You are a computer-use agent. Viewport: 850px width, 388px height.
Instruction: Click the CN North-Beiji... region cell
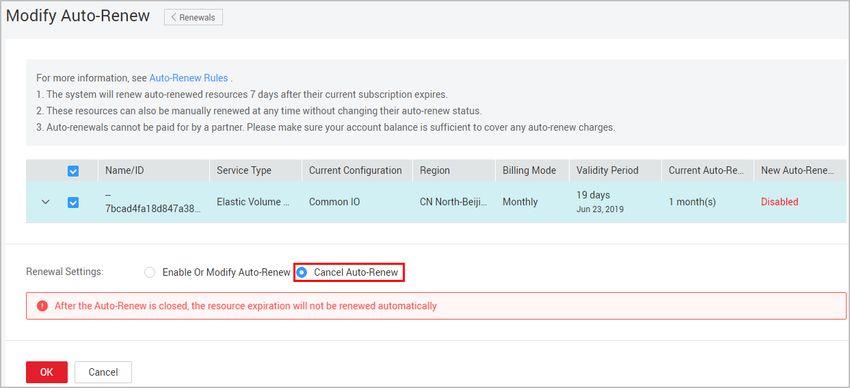tap(454, 202)
